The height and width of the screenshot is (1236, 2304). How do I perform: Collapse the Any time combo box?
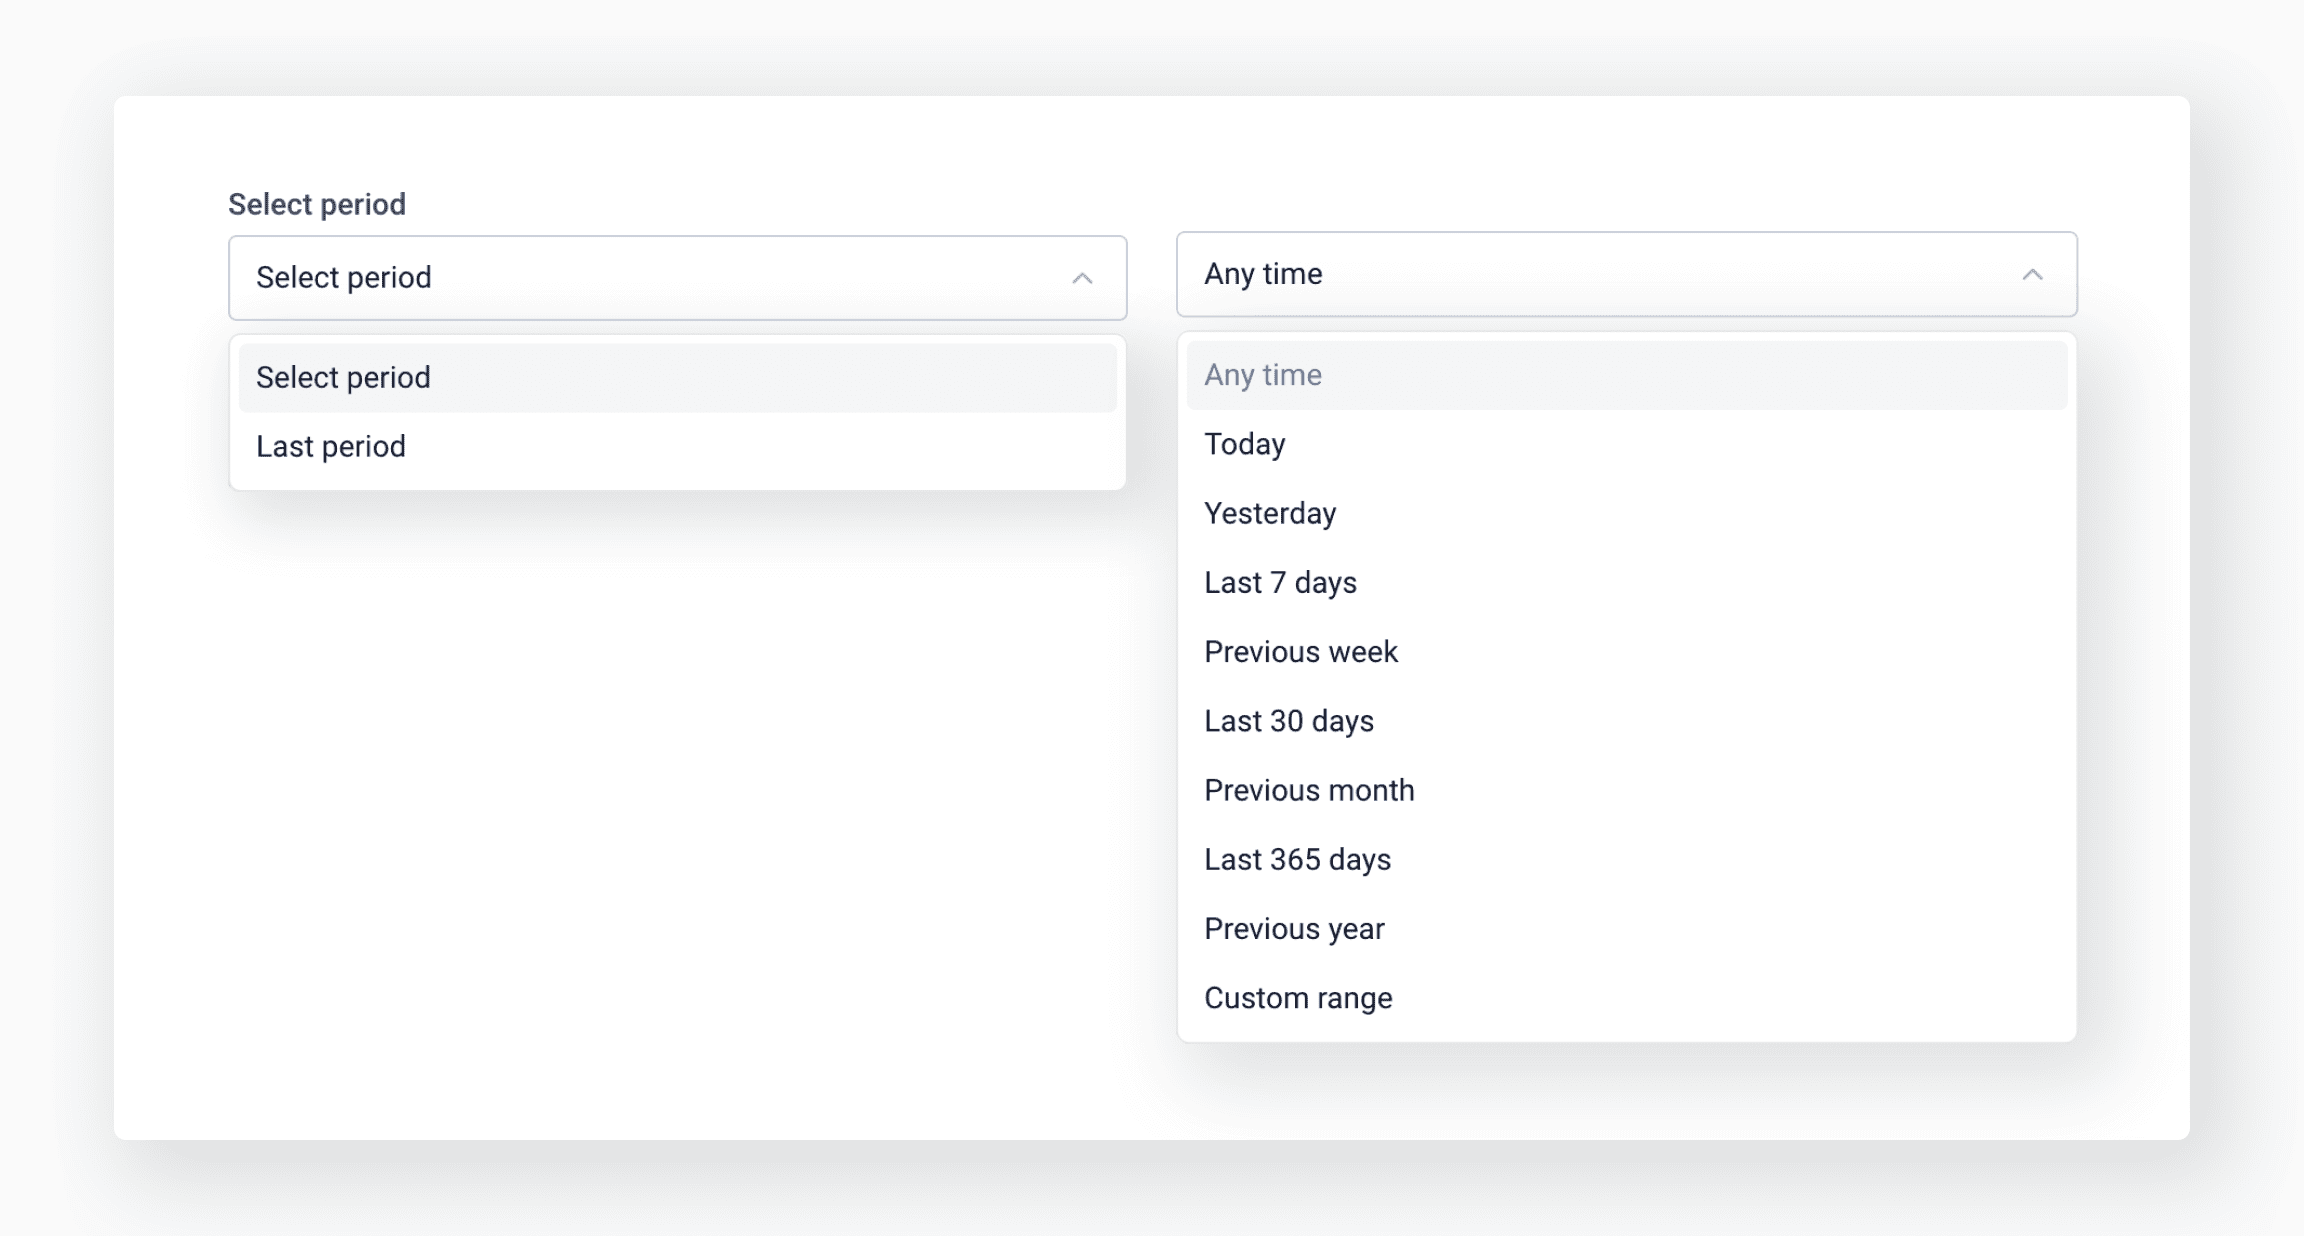click(1626, 275)
